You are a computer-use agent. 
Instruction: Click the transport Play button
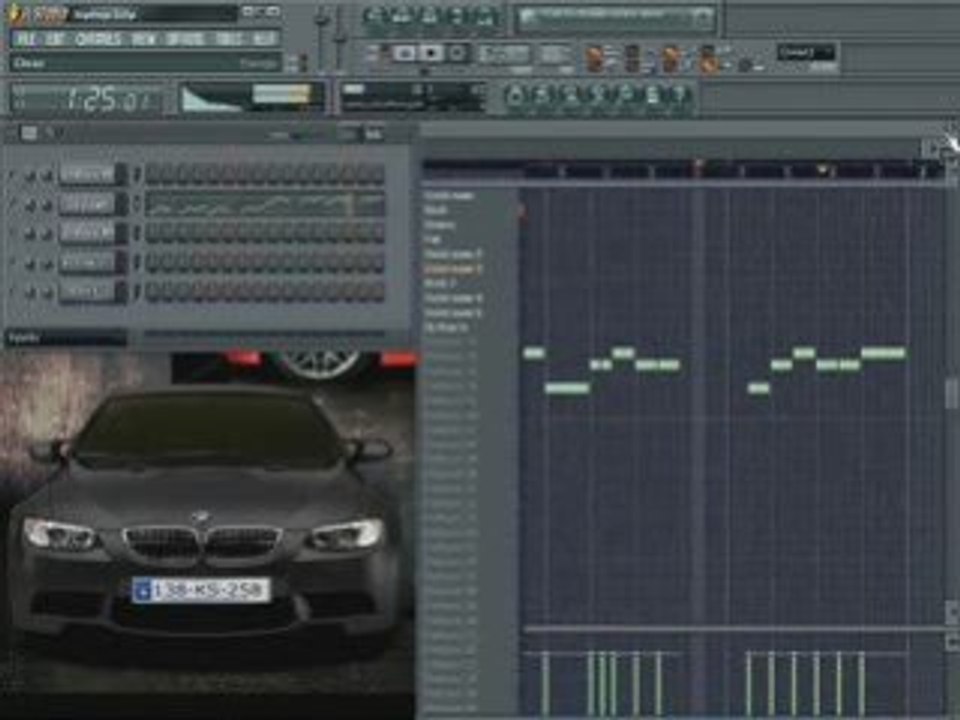pyautogui.click(x=404, y=53)
